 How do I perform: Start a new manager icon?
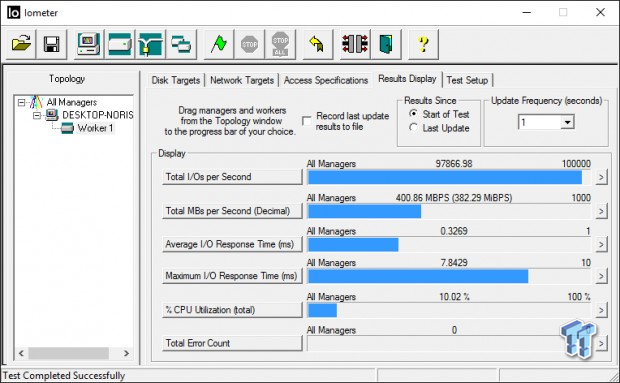(x=89, y=44)
